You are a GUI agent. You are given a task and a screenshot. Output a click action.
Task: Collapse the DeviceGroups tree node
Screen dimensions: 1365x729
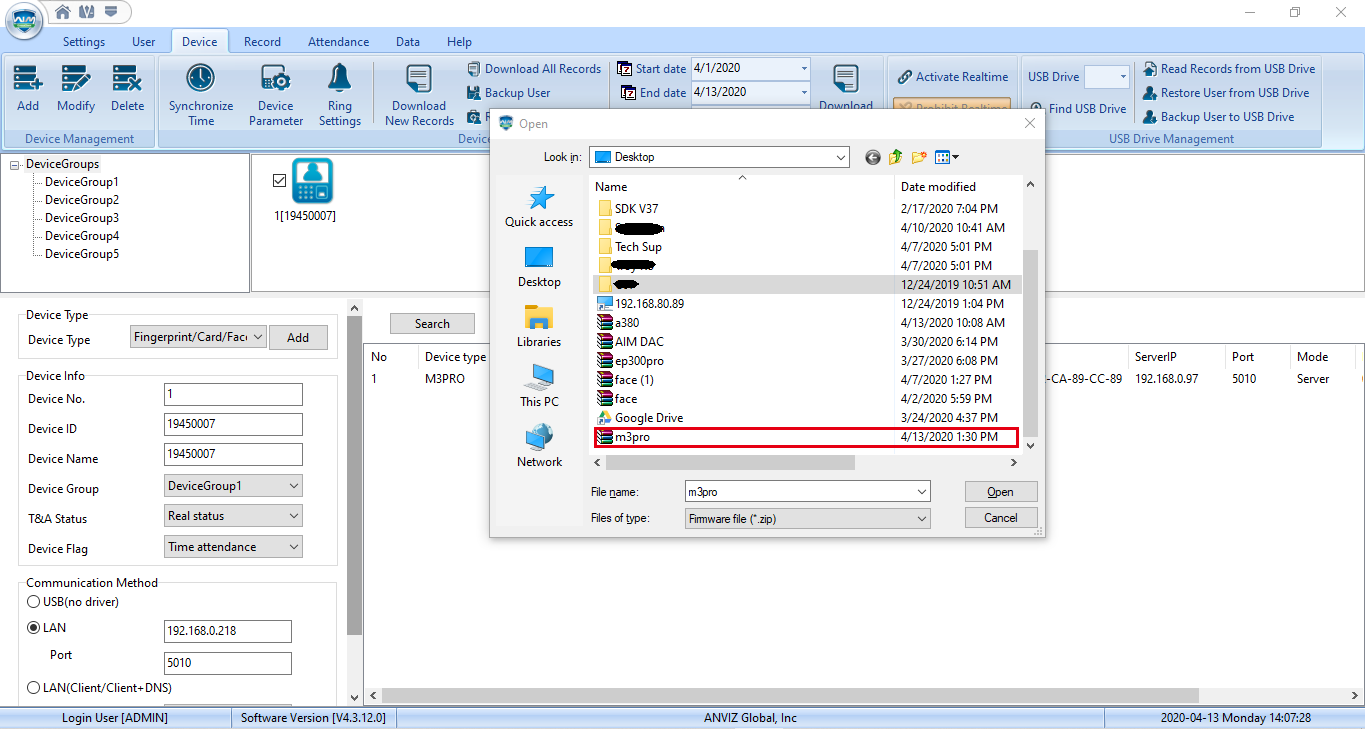15,164
